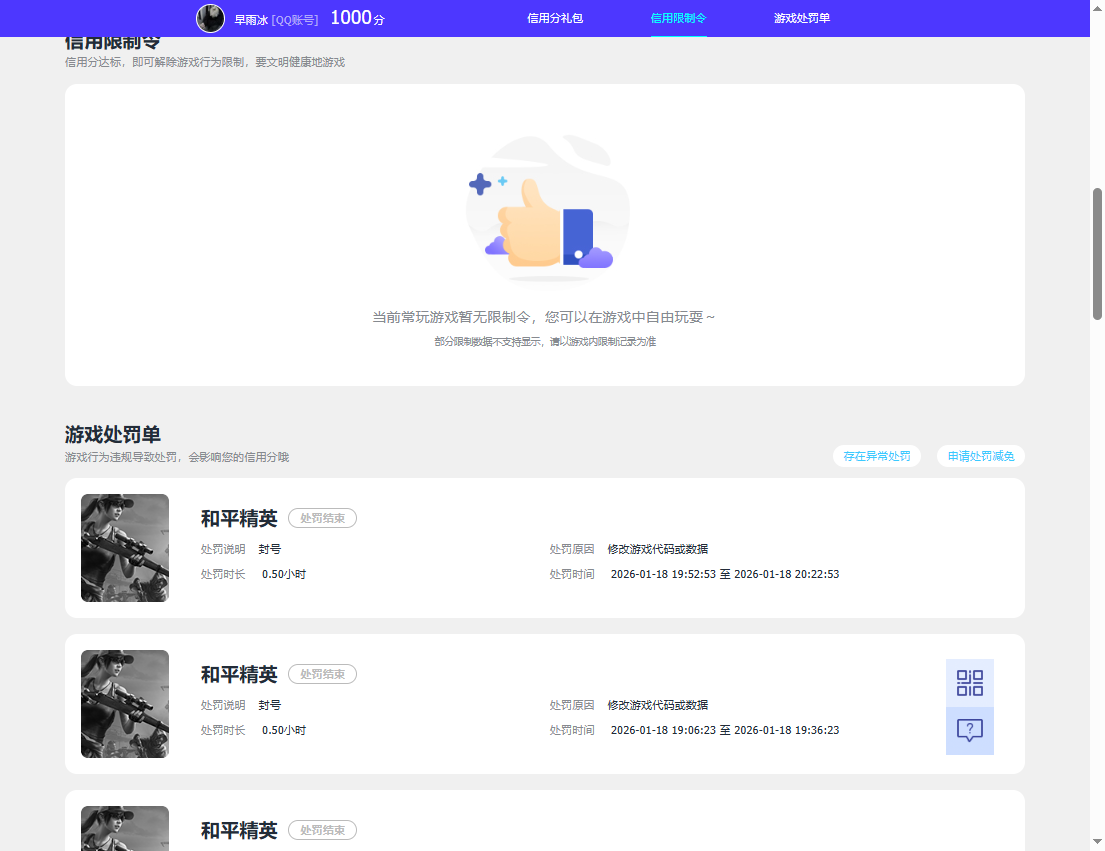Open the help question bubble icon

point(970,731)
